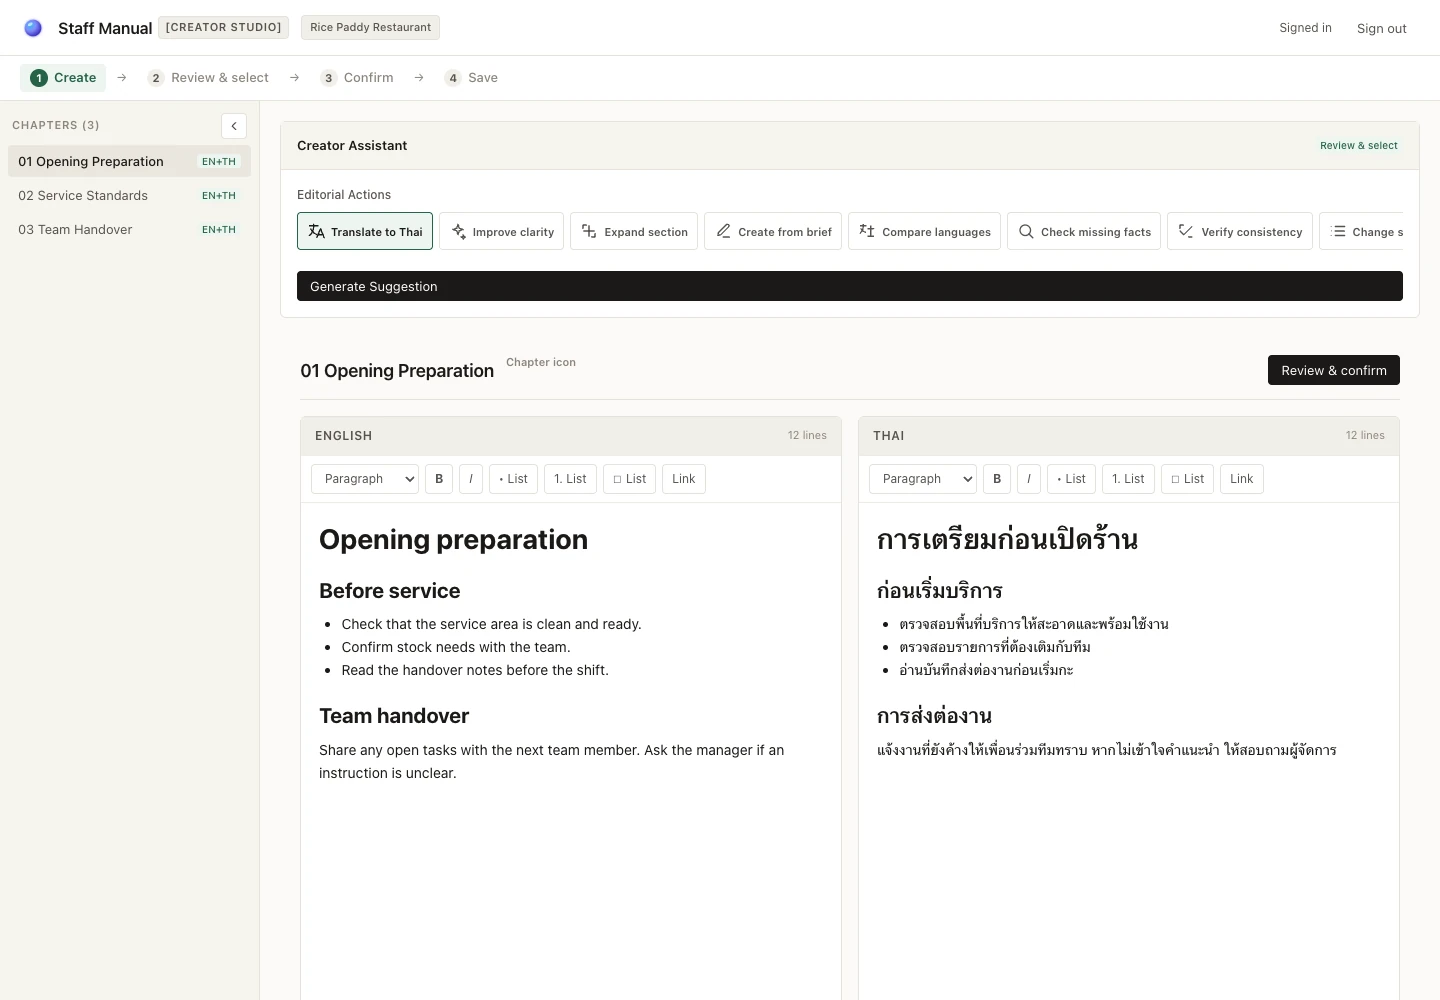Click the English heading 'Opening preparation'
This screenshot has height=1000, width=1440.
point(453,539)
